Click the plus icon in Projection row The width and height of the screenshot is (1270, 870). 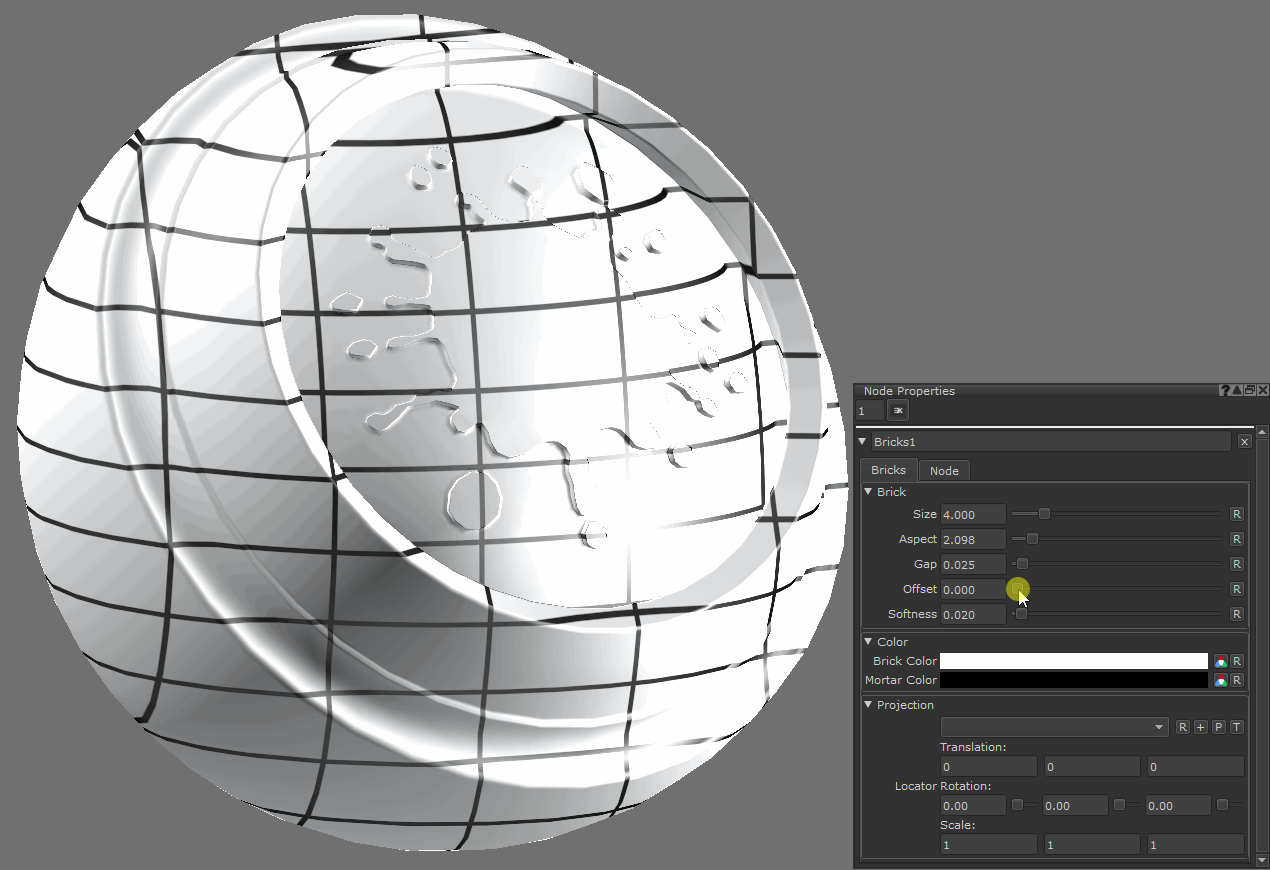tap(1200, 727)
